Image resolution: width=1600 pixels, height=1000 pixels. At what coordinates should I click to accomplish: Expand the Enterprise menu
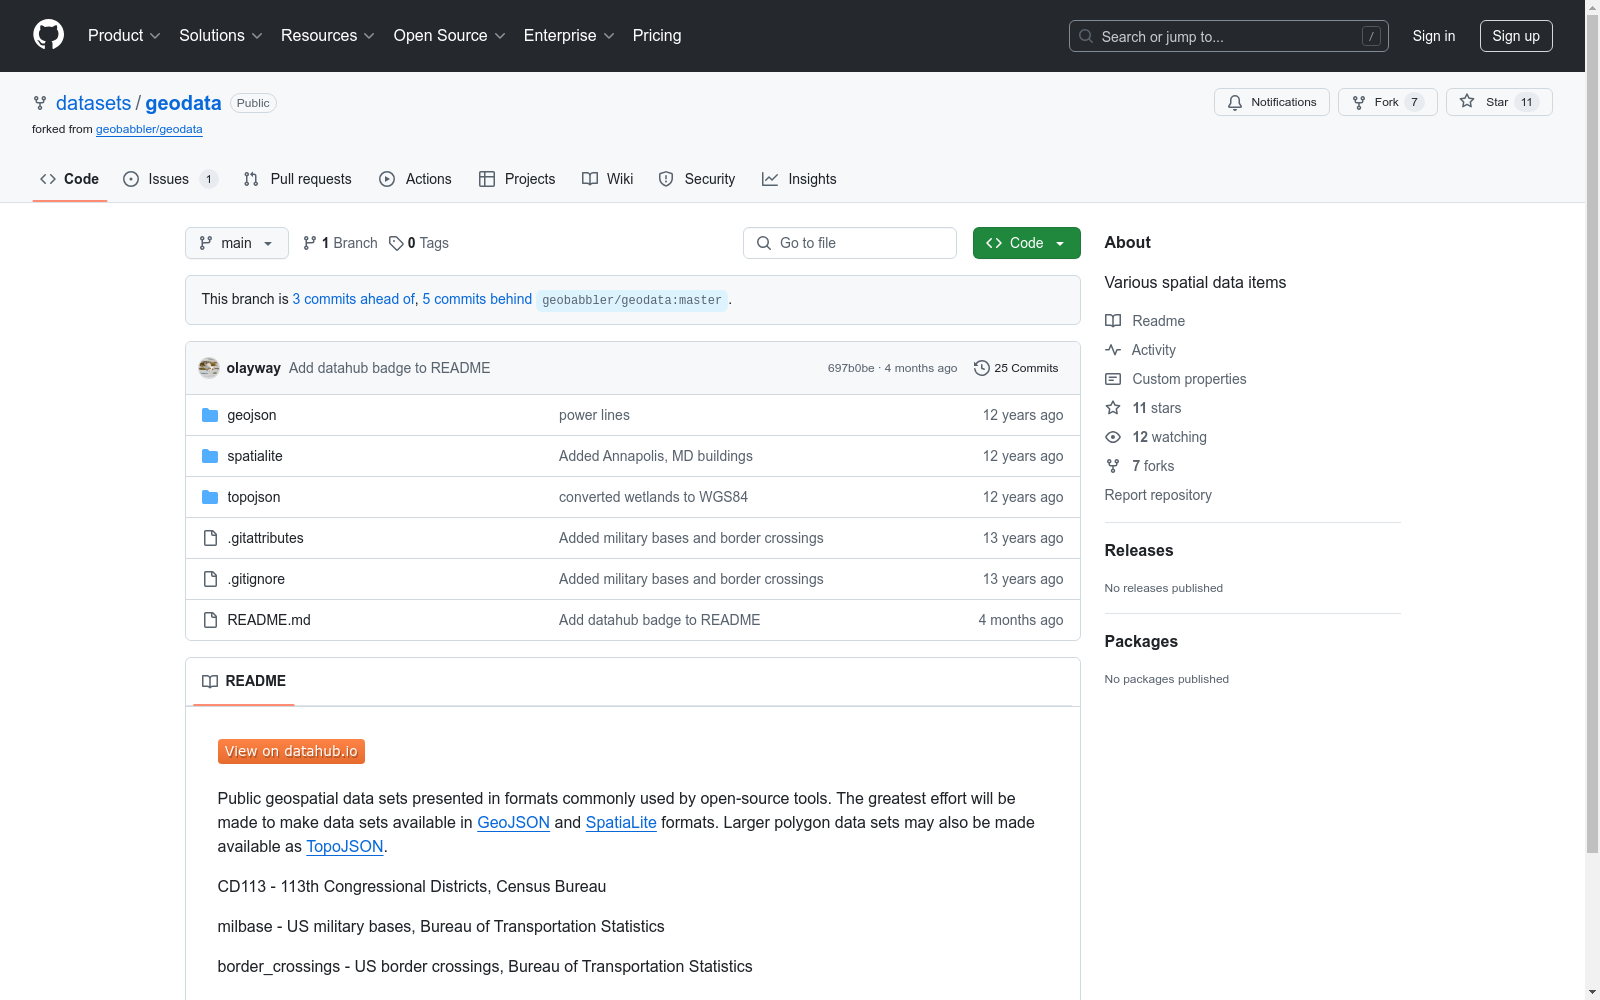click(x=569, y=35)
